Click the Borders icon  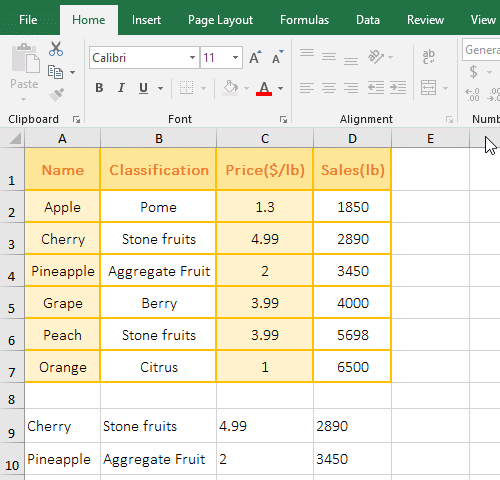pos(186,88)
